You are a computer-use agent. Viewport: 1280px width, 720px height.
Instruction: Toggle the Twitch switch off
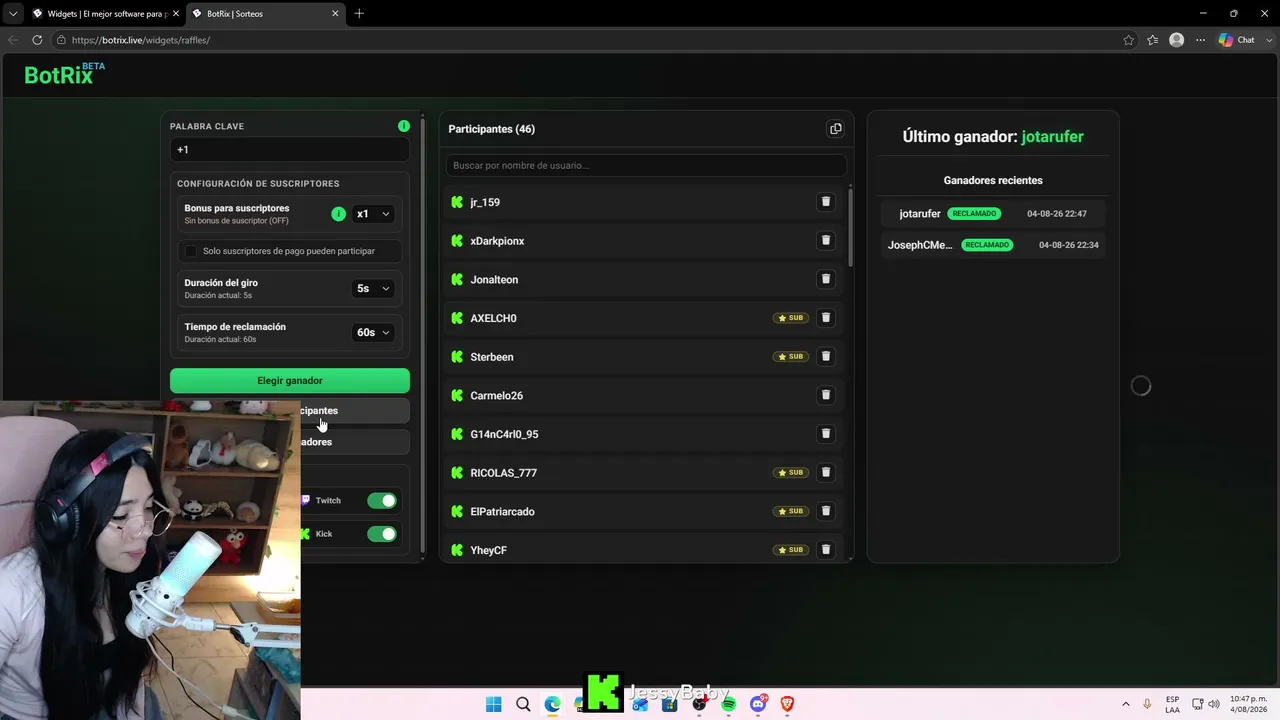click(382, 500)
